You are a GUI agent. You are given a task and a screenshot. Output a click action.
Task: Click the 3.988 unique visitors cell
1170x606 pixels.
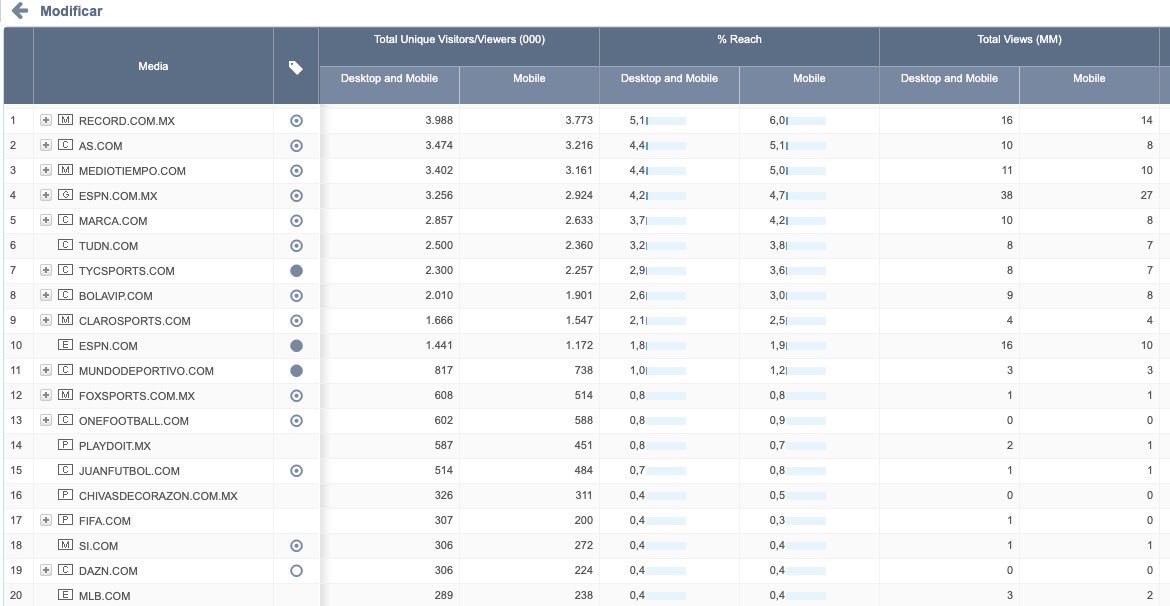pos(390,121)
